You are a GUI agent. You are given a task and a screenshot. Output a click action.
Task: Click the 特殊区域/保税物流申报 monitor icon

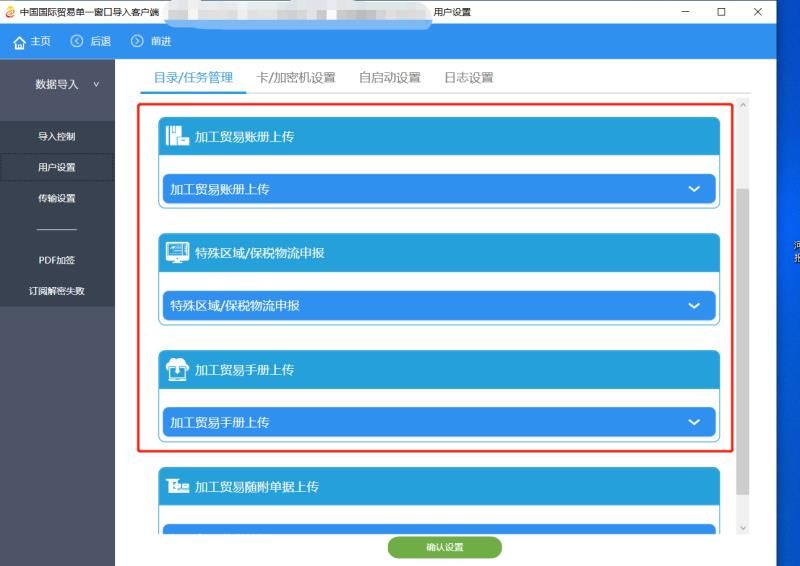(176, 253)
